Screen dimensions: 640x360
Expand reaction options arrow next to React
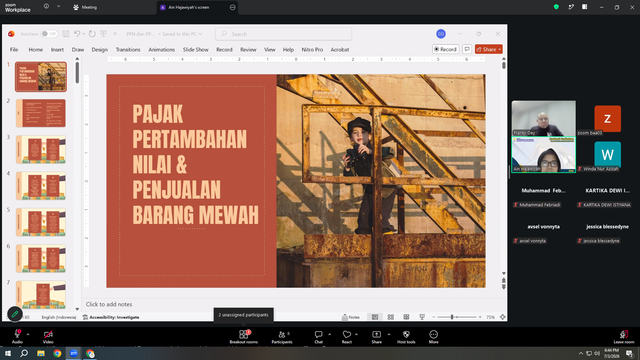tap(356, 334)
